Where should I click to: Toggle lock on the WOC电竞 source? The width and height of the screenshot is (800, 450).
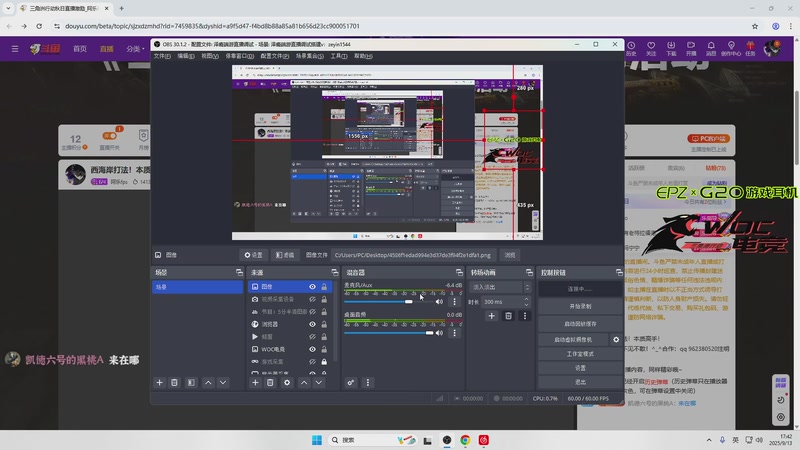pyautogui.click(x=324, y=349)
